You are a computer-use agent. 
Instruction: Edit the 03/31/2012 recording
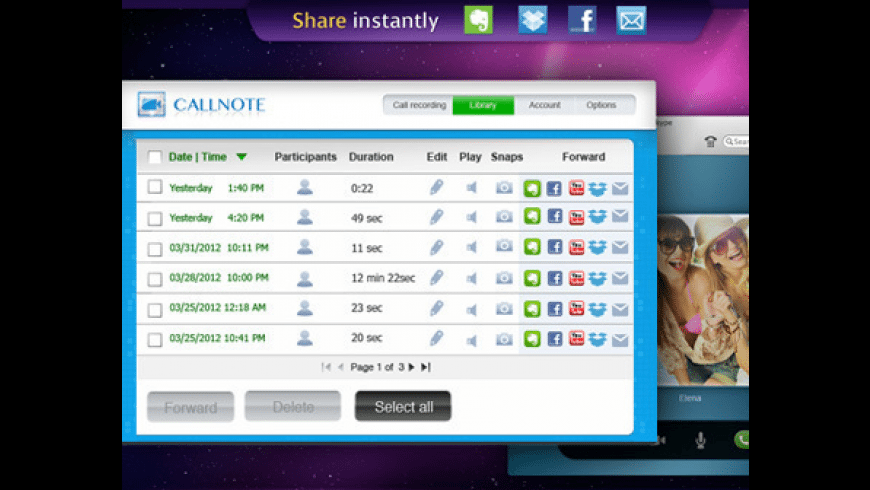[x=437, y=247]
